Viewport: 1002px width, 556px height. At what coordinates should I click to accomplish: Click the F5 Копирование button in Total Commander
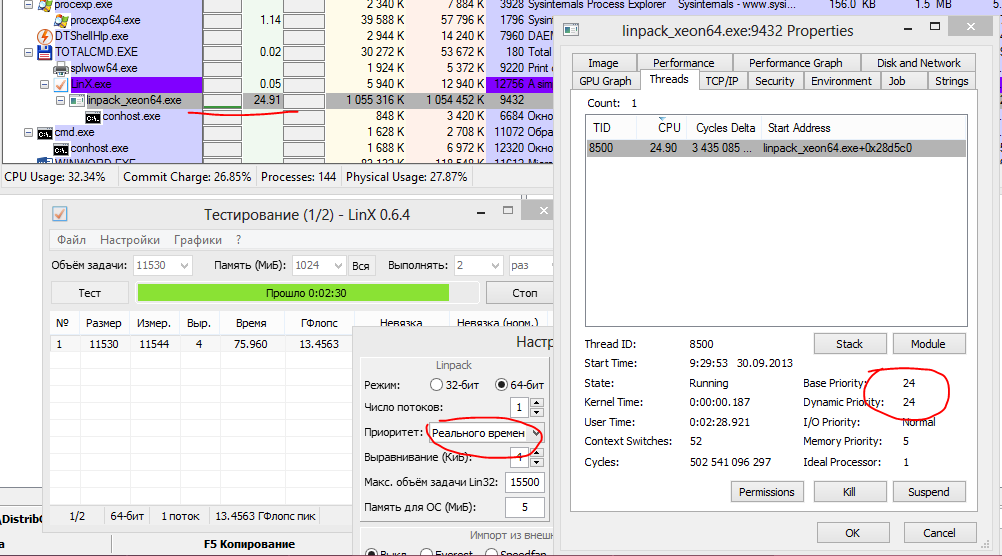pos(249,544)
